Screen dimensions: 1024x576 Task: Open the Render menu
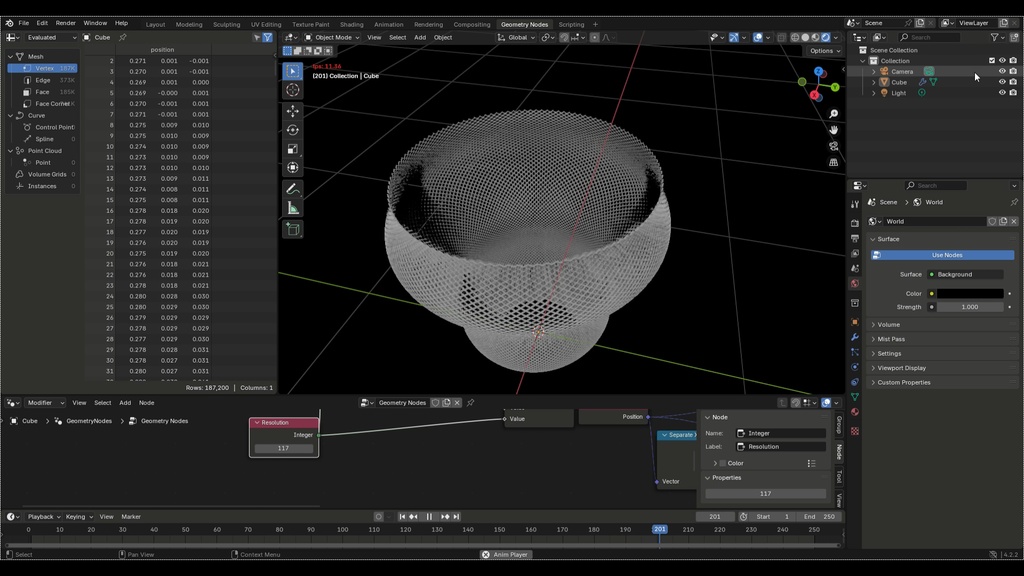[65, 23]
